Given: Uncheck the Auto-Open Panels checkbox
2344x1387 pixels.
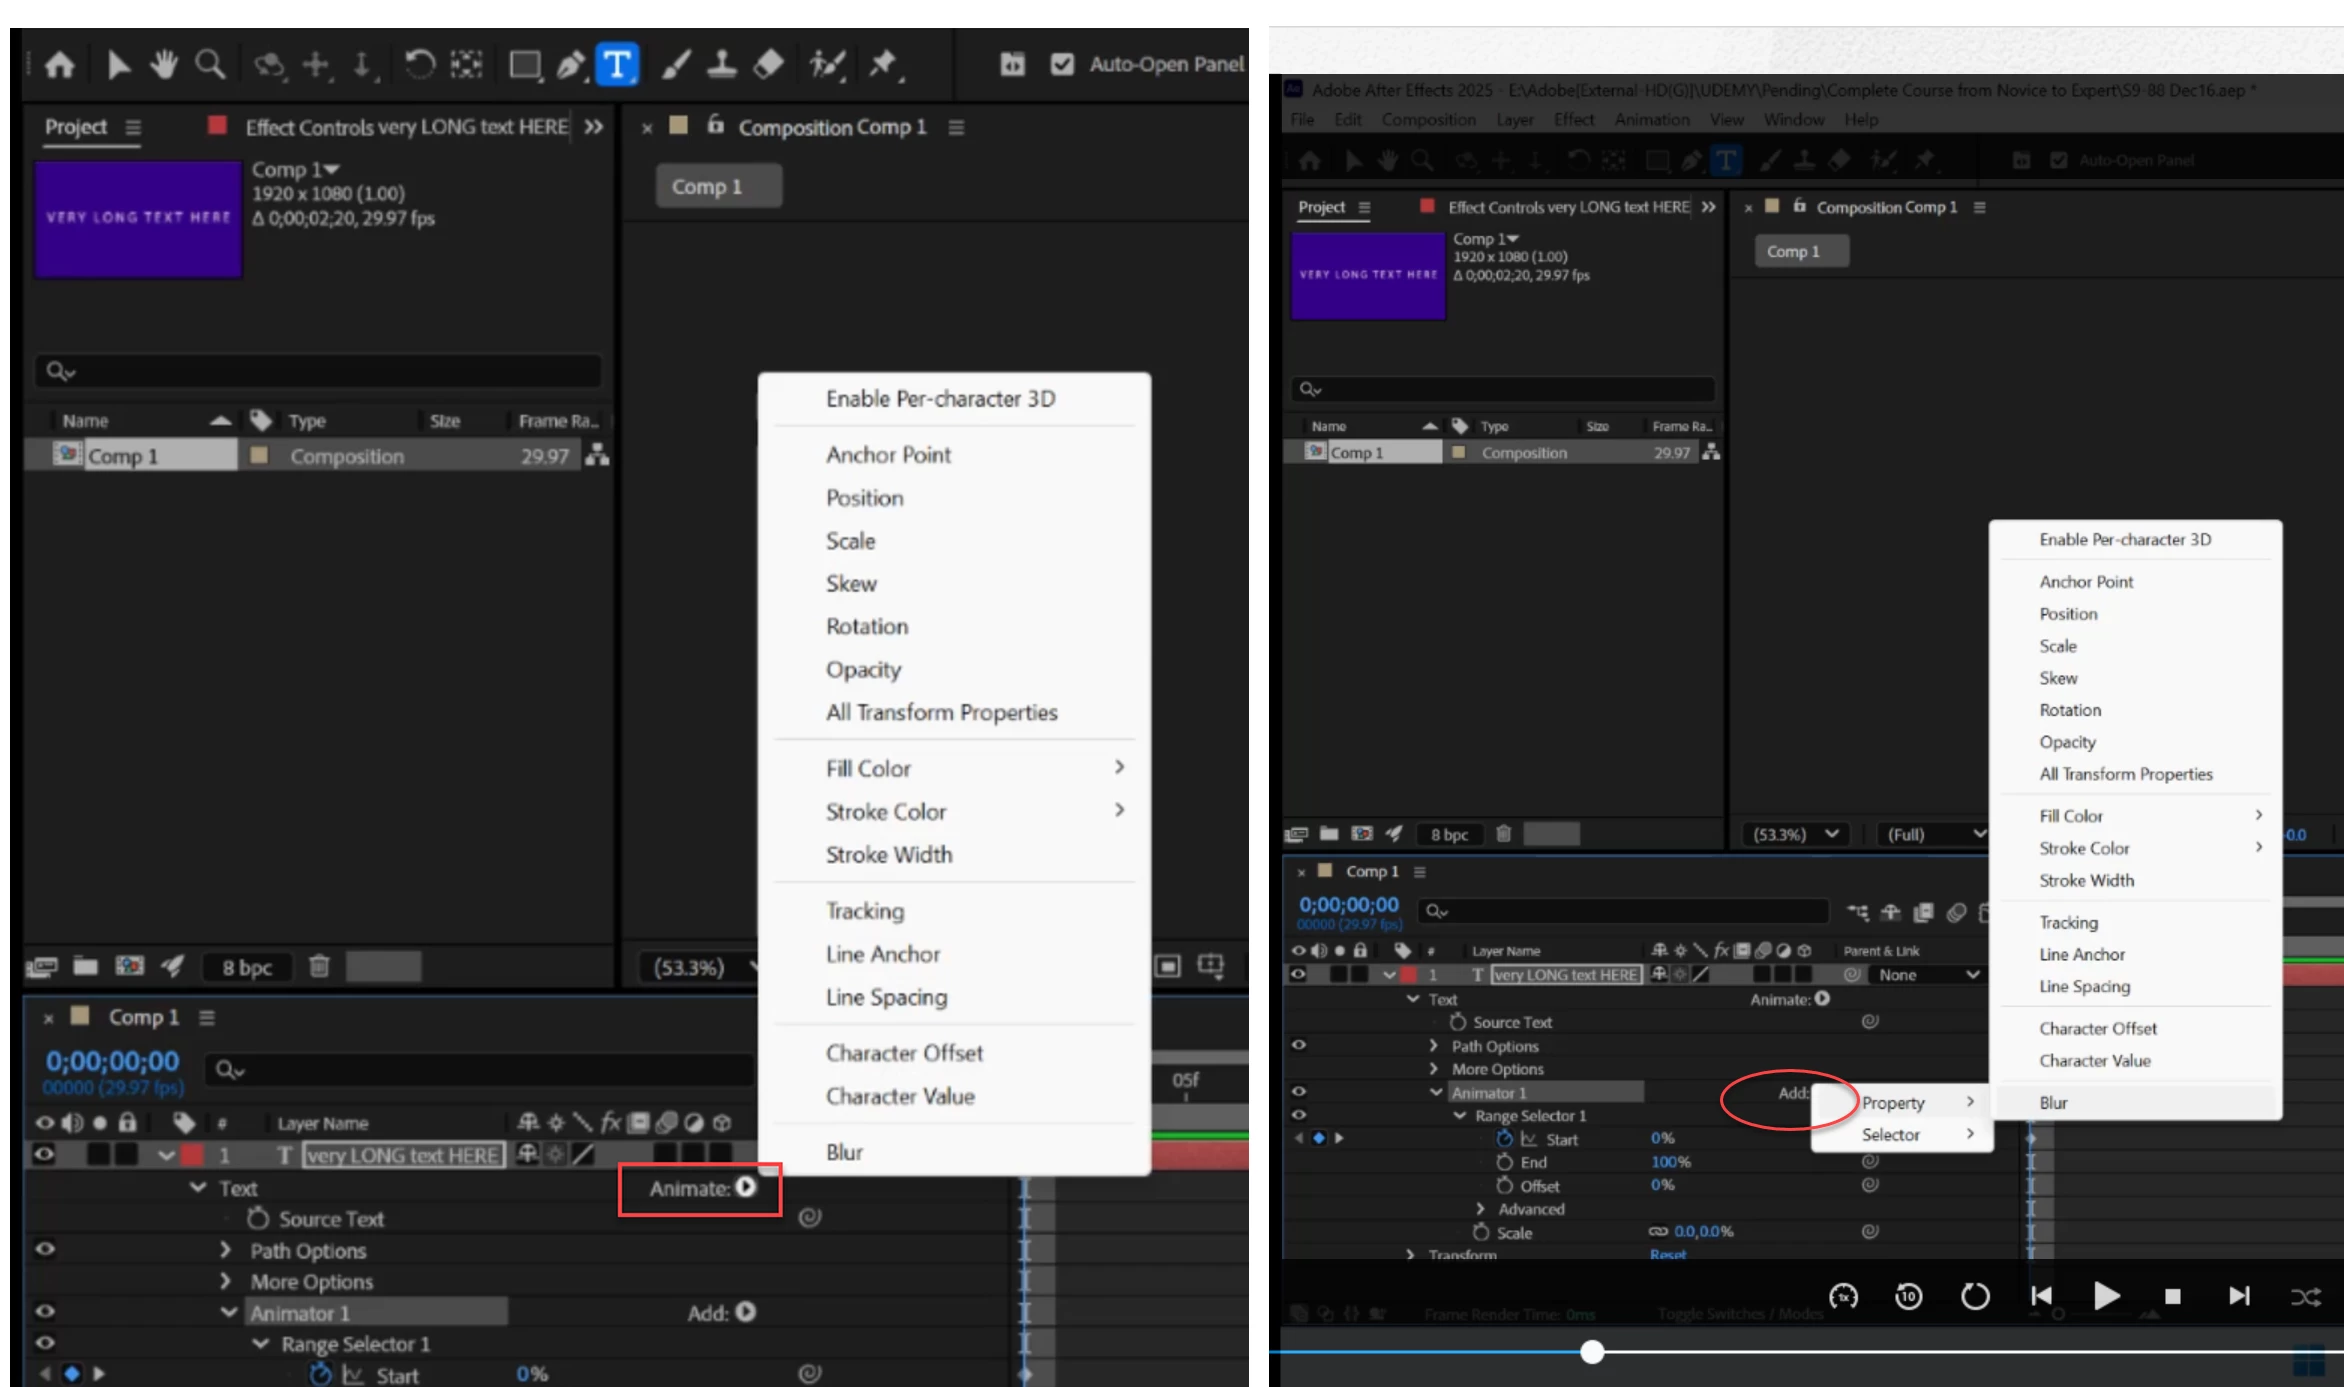Looking at the screenshot, I should pos(1062,64).
